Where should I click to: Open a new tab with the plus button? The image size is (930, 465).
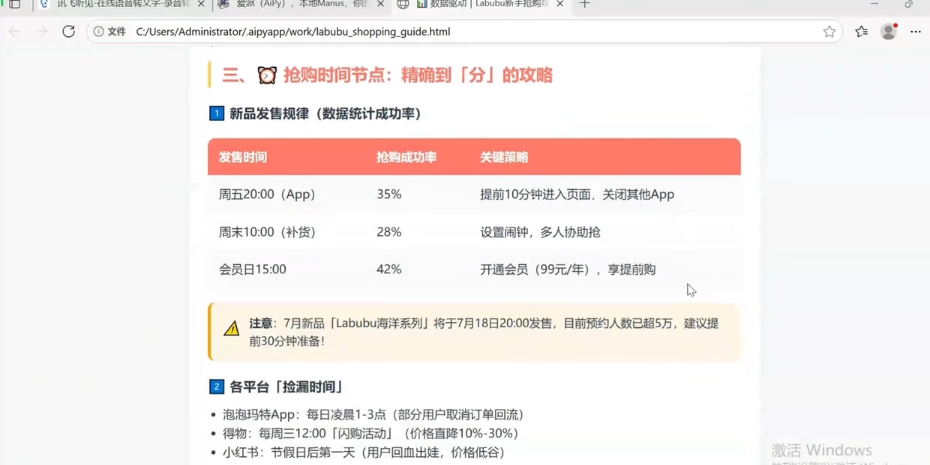pos(585,4)
